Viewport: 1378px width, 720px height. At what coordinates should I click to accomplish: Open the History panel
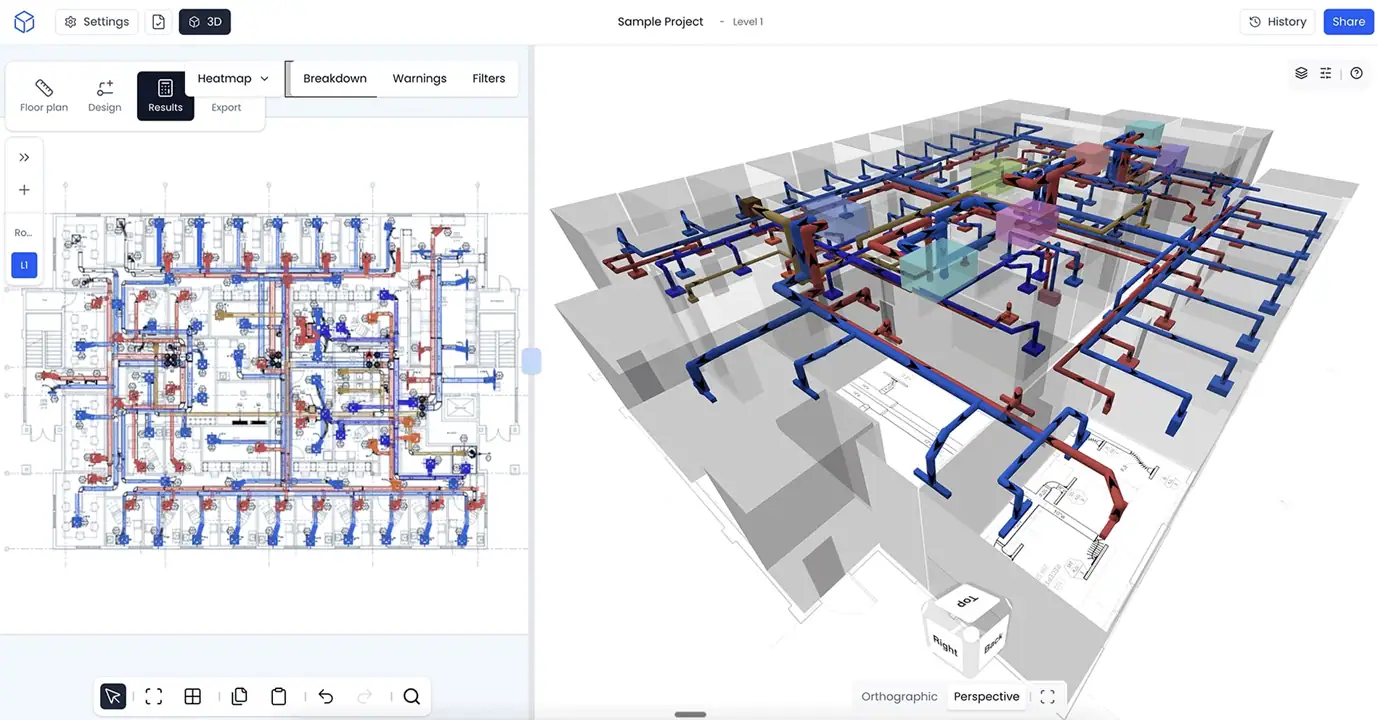point(1278,22)
